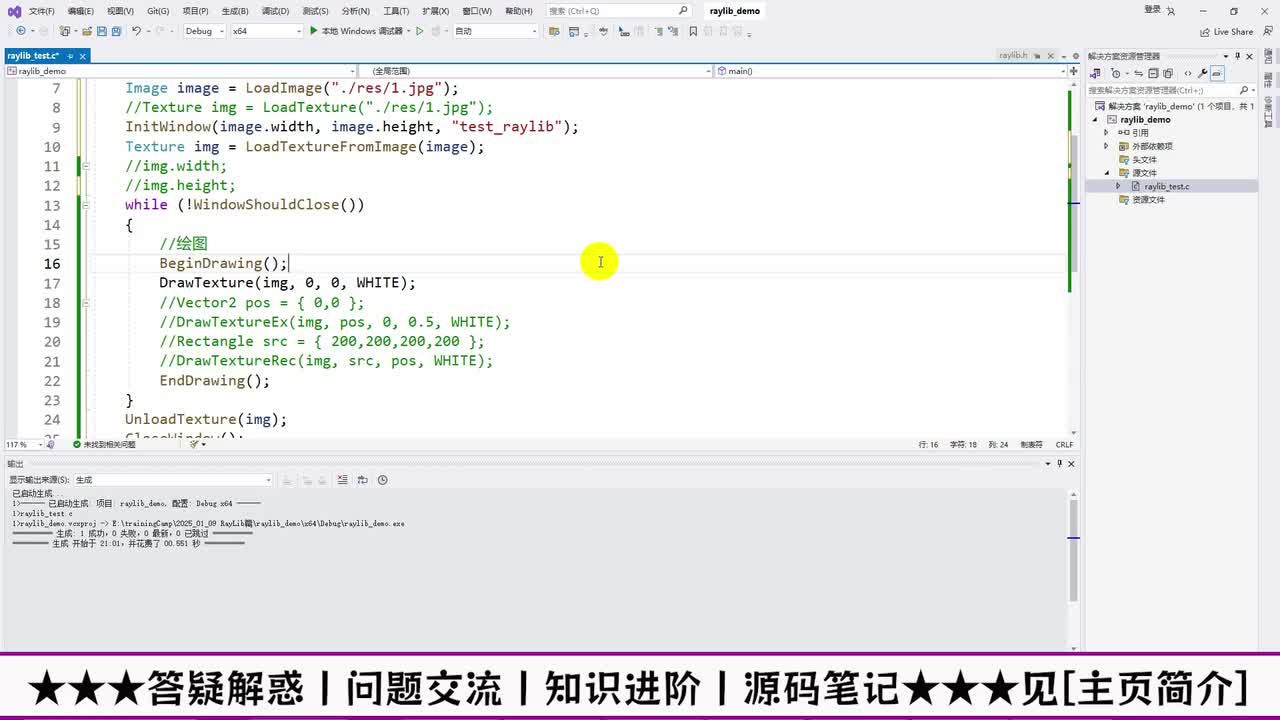Click the Save All icon in toolbar
1280x720 pixels.
point(116,31)
